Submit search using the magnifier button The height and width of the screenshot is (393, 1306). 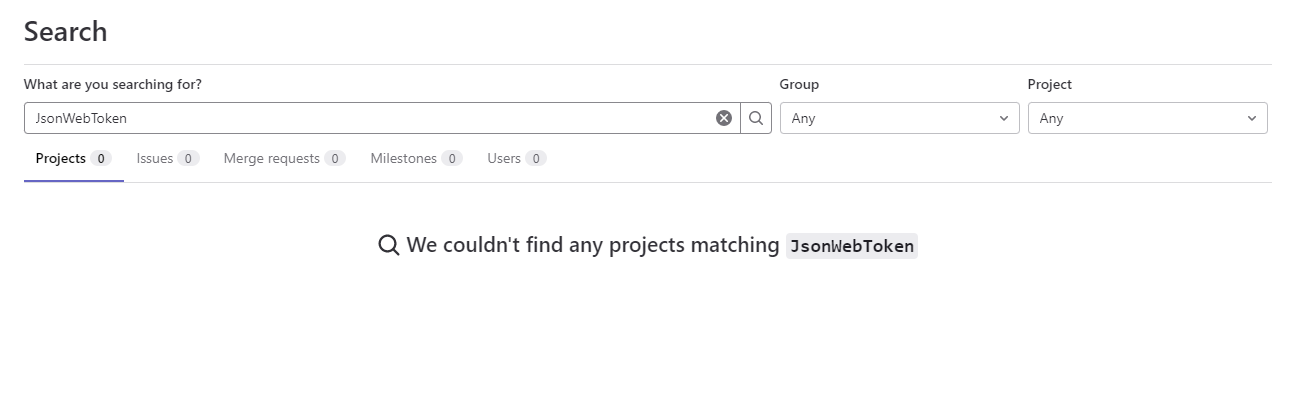[756, 118]
